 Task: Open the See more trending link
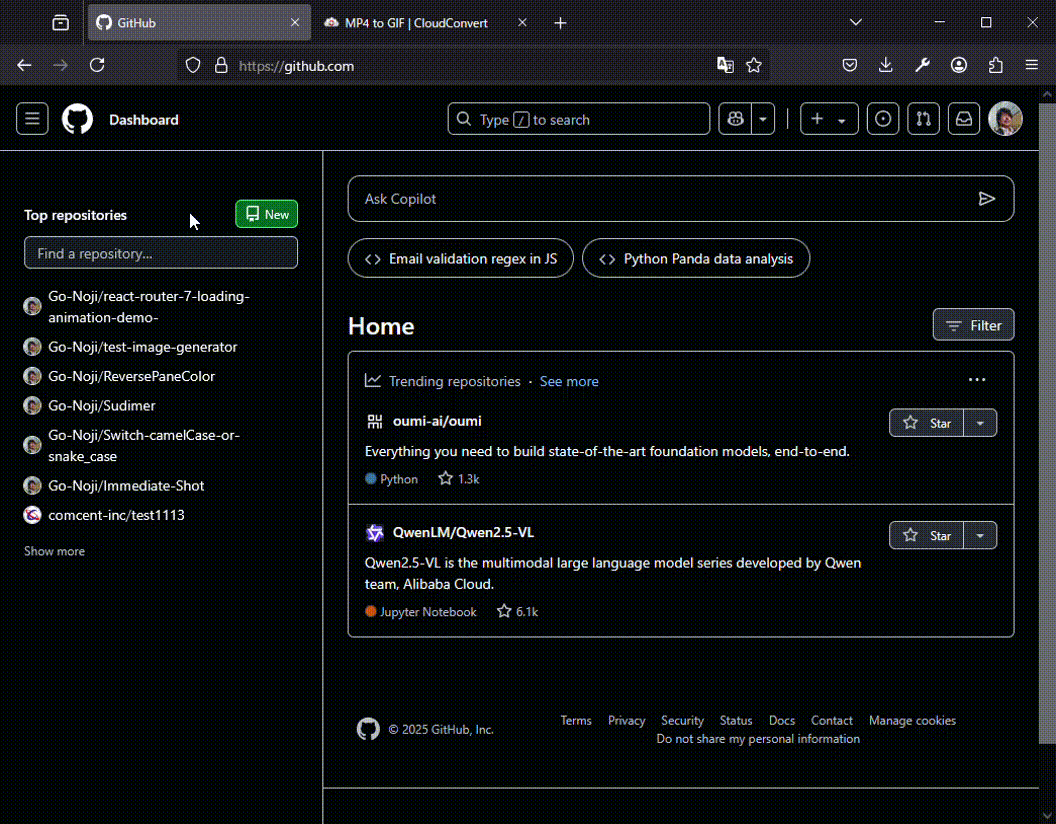click(569, 381)
